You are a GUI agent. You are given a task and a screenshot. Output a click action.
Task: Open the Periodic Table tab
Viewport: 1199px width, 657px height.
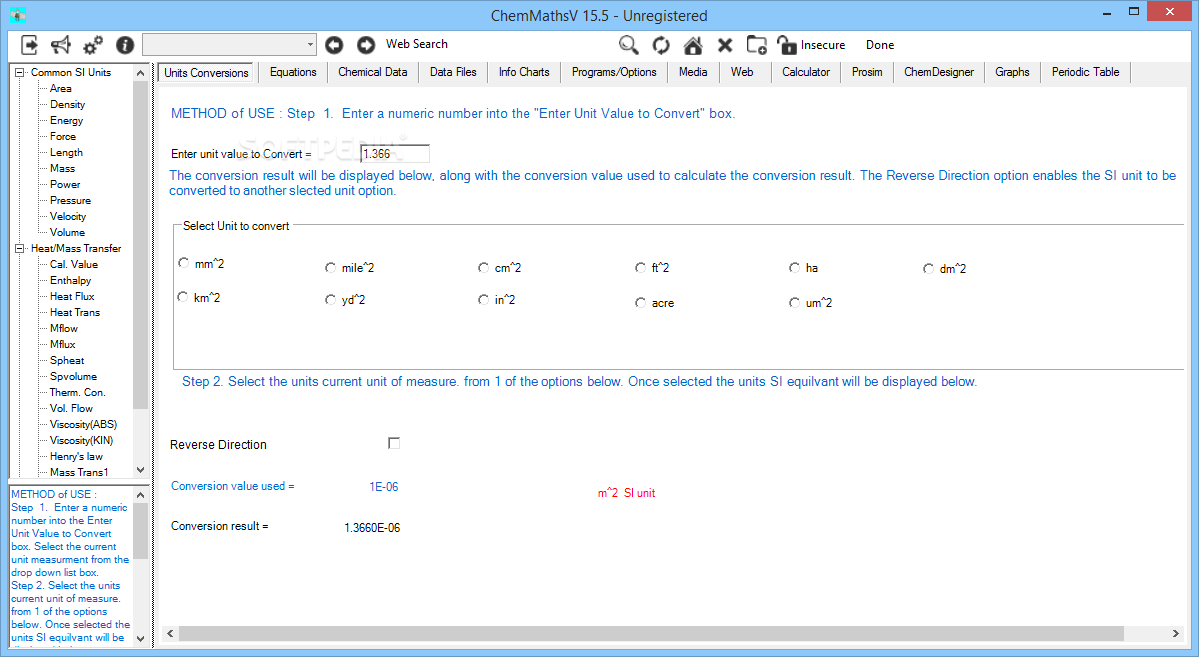pyautogui.click(x=1085, y=72)
